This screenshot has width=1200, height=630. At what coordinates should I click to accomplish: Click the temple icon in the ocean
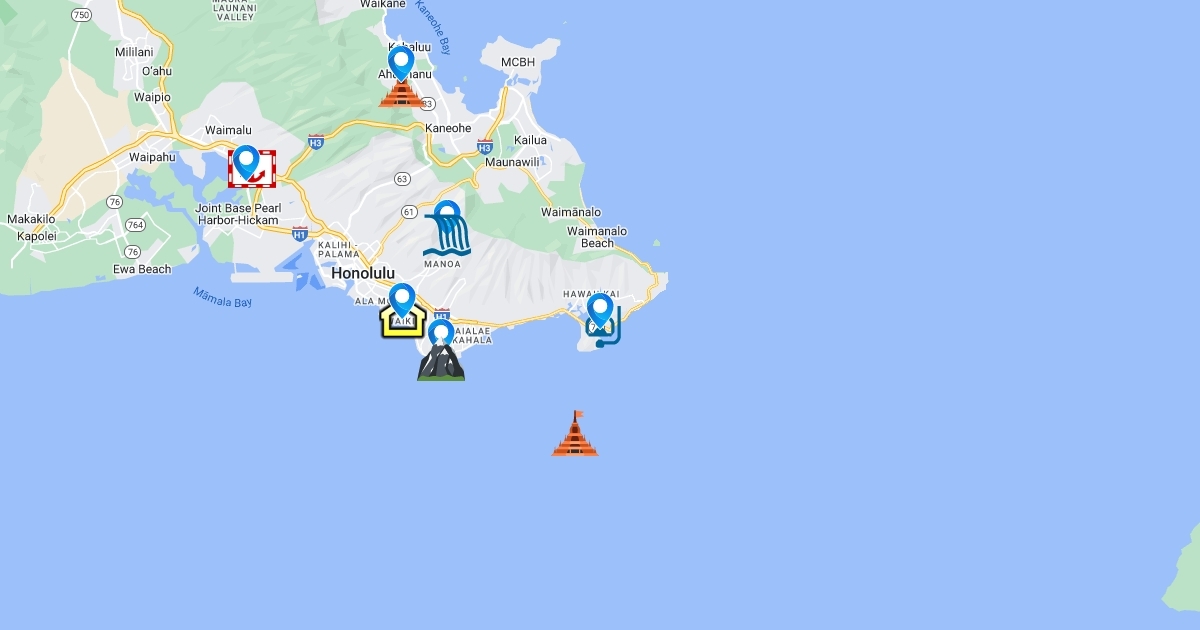point(575,435)
